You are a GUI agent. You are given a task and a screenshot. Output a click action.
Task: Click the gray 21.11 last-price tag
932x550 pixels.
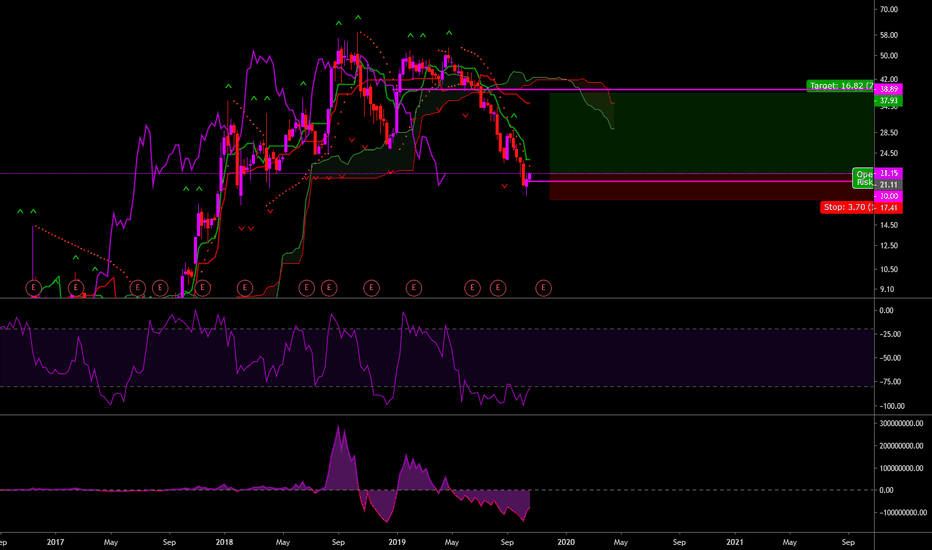pos(889,184)
